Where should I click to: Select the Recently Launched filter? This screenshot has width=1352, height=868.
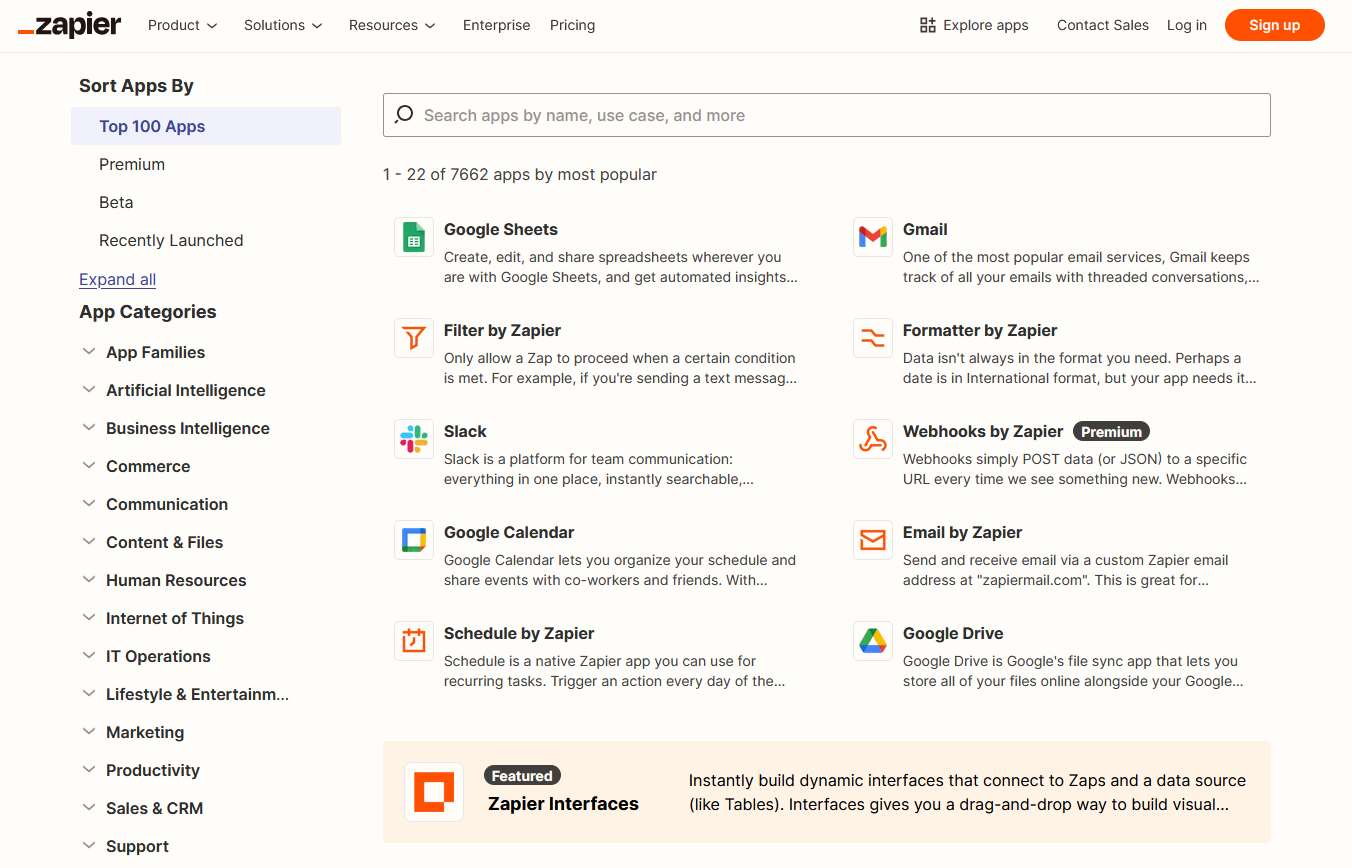[171, 240]
